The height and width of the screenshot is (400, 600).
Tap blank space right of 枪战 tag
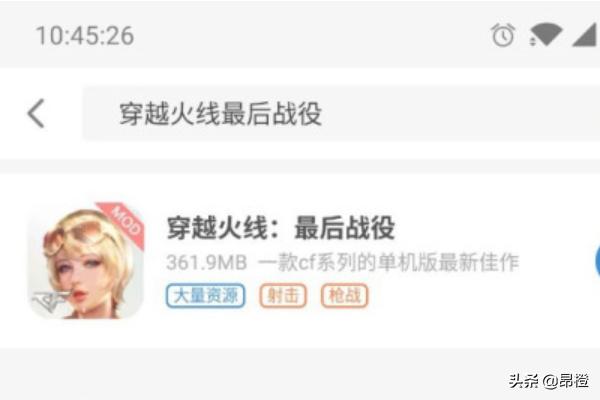pos(478,296)
